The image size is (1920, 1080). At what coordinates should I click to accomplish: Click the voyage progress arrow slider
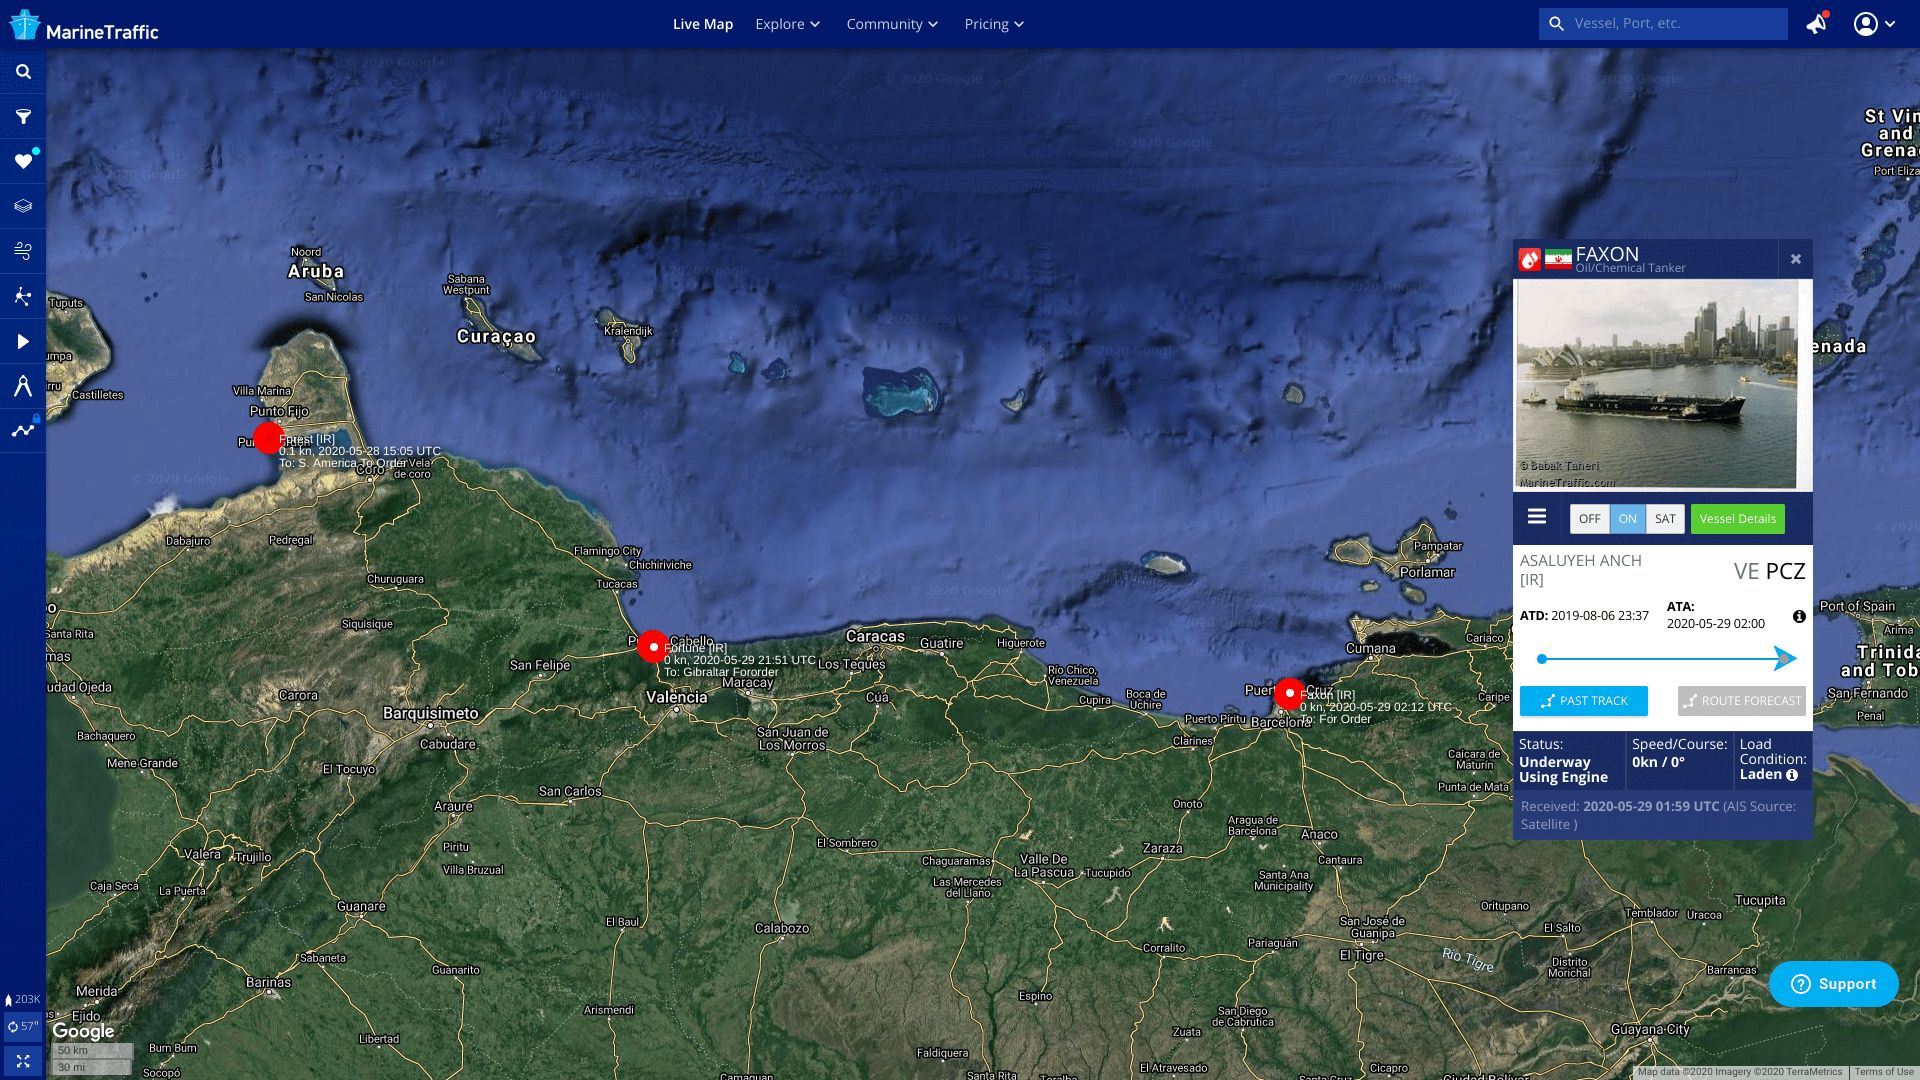point(1784,658)
